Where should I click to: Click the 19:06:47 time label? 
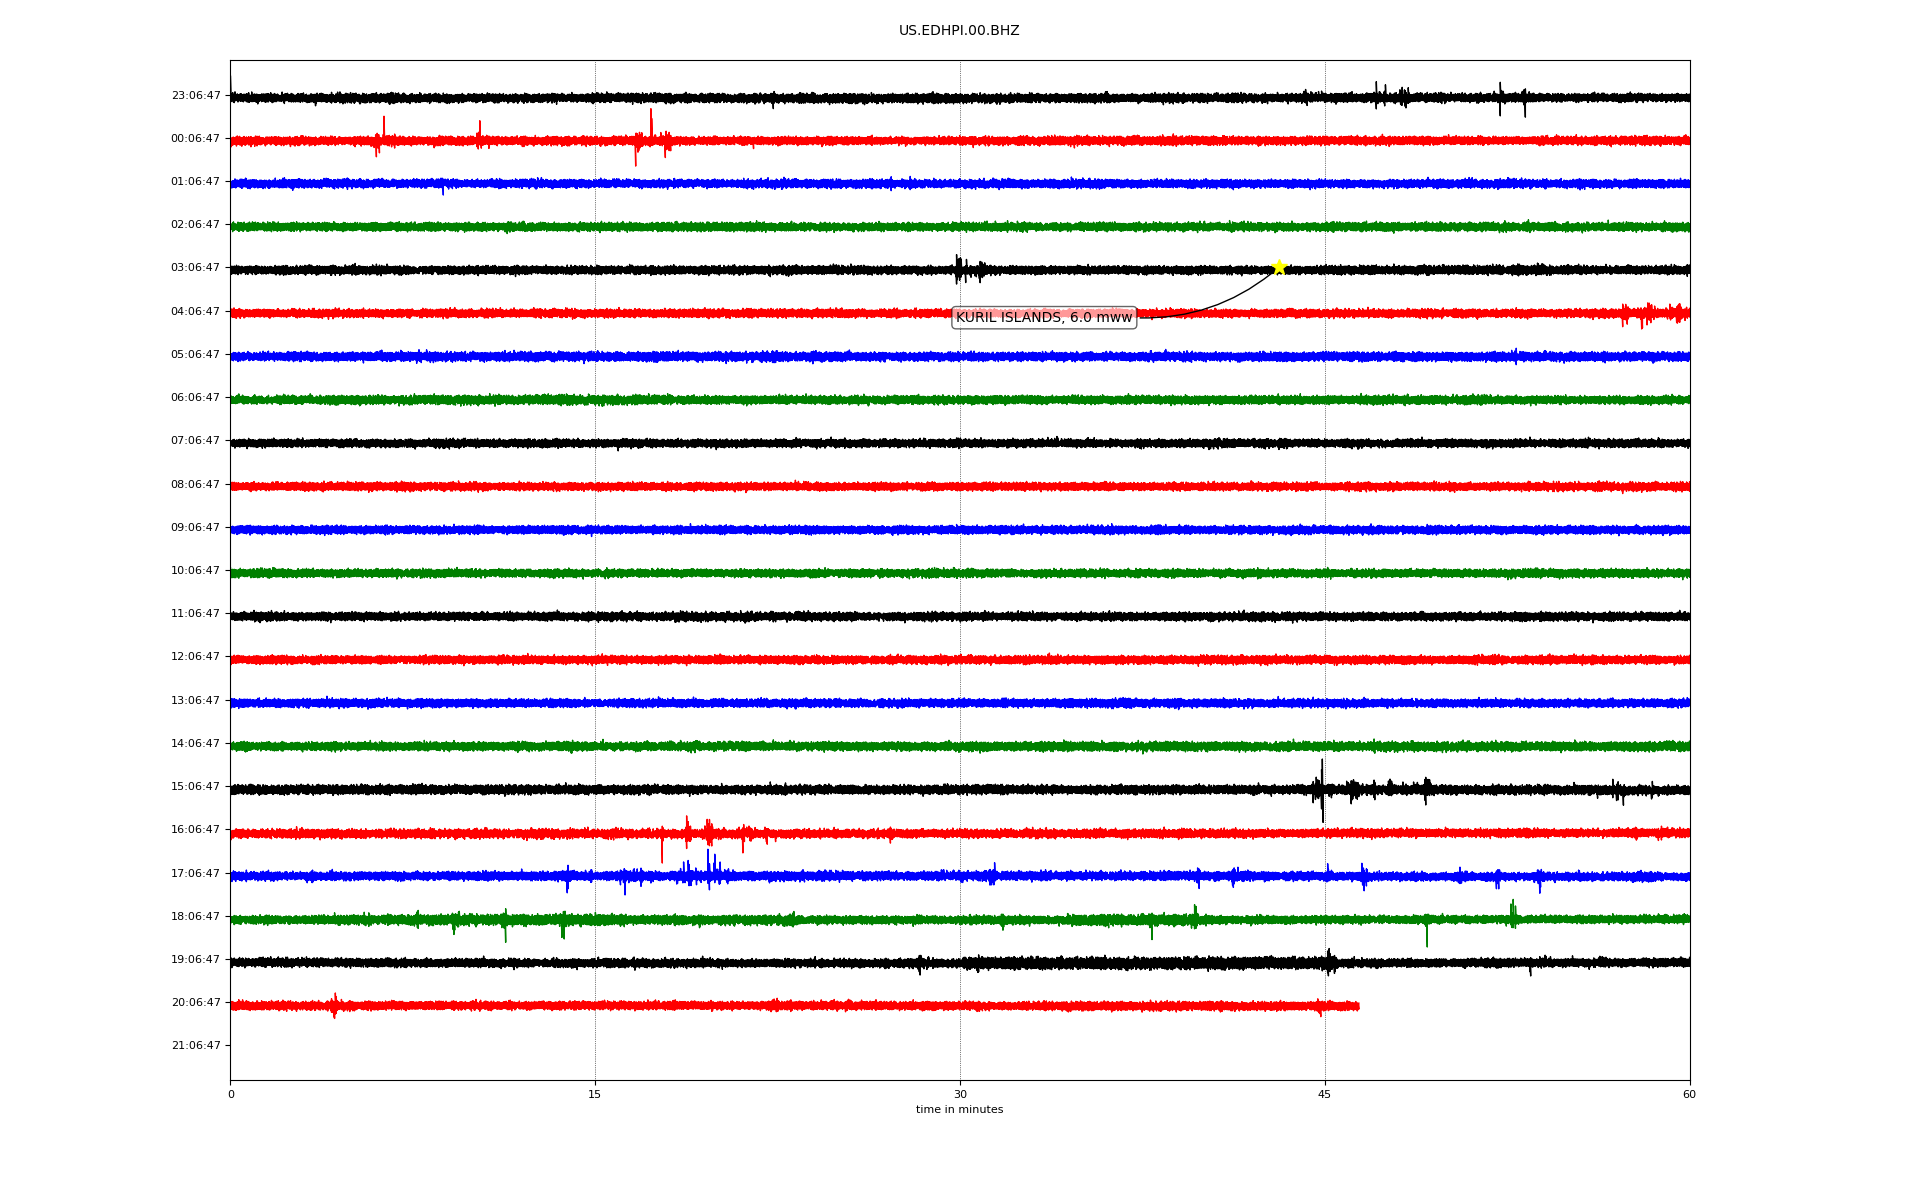coord(196,960)
